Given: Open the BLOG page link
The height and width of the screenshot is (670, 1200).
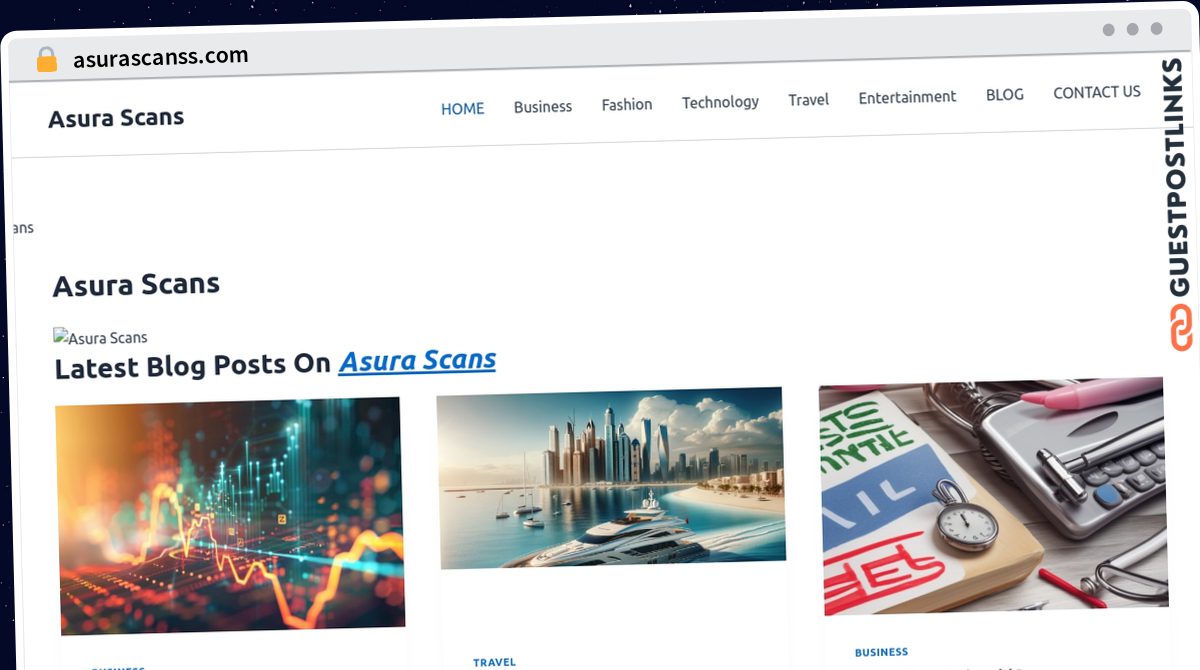Looking at the screenshot, I should (x=1005, y=95).
